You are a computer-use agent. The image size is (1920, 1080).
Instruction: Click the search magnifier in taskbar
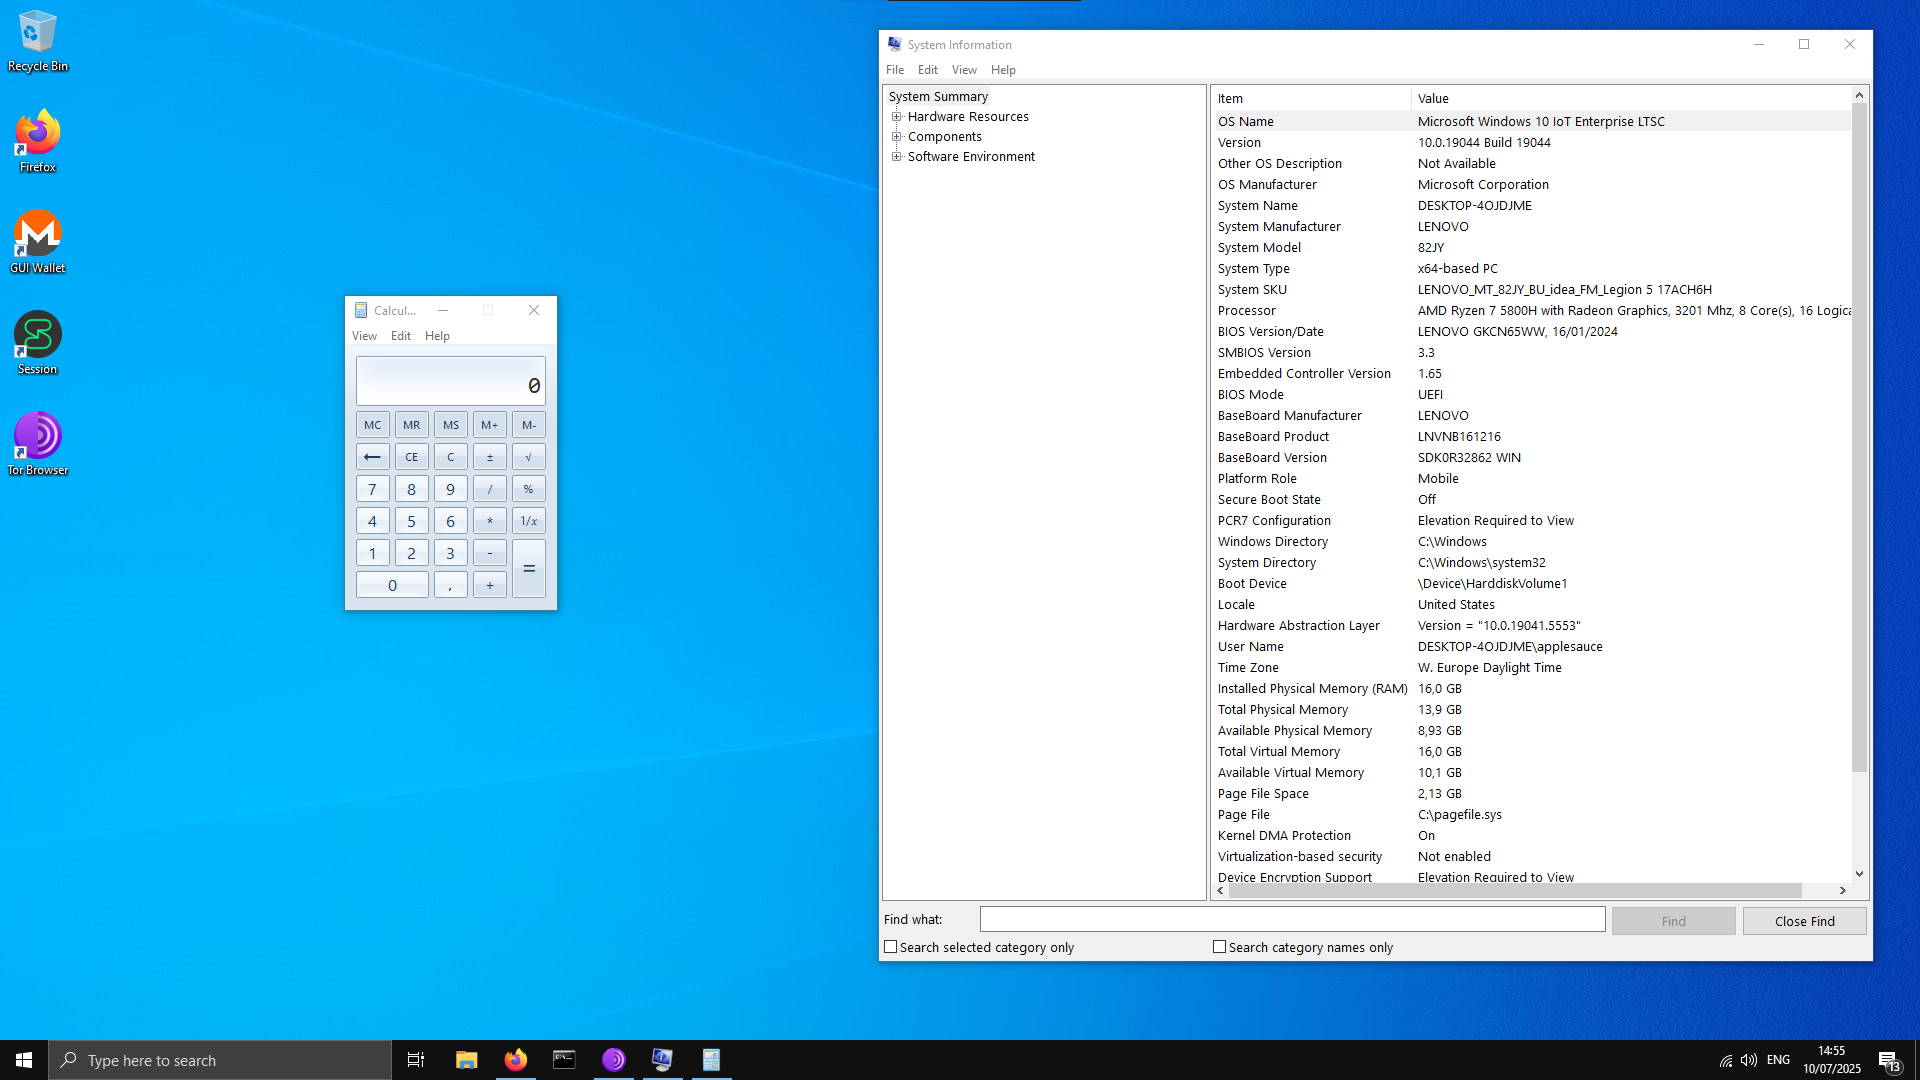pos(68,1060)
